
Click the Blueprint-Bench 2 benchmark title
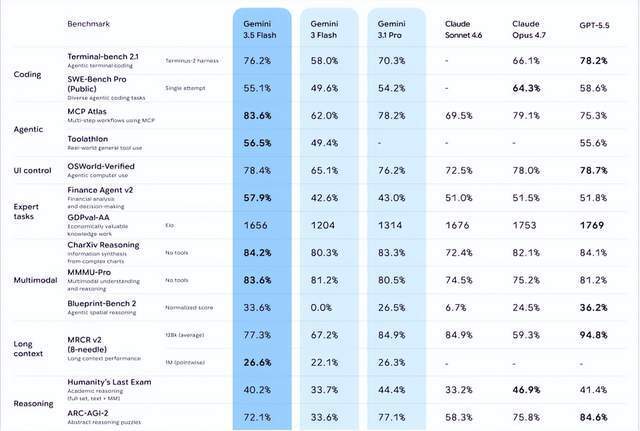pos(102,303)
